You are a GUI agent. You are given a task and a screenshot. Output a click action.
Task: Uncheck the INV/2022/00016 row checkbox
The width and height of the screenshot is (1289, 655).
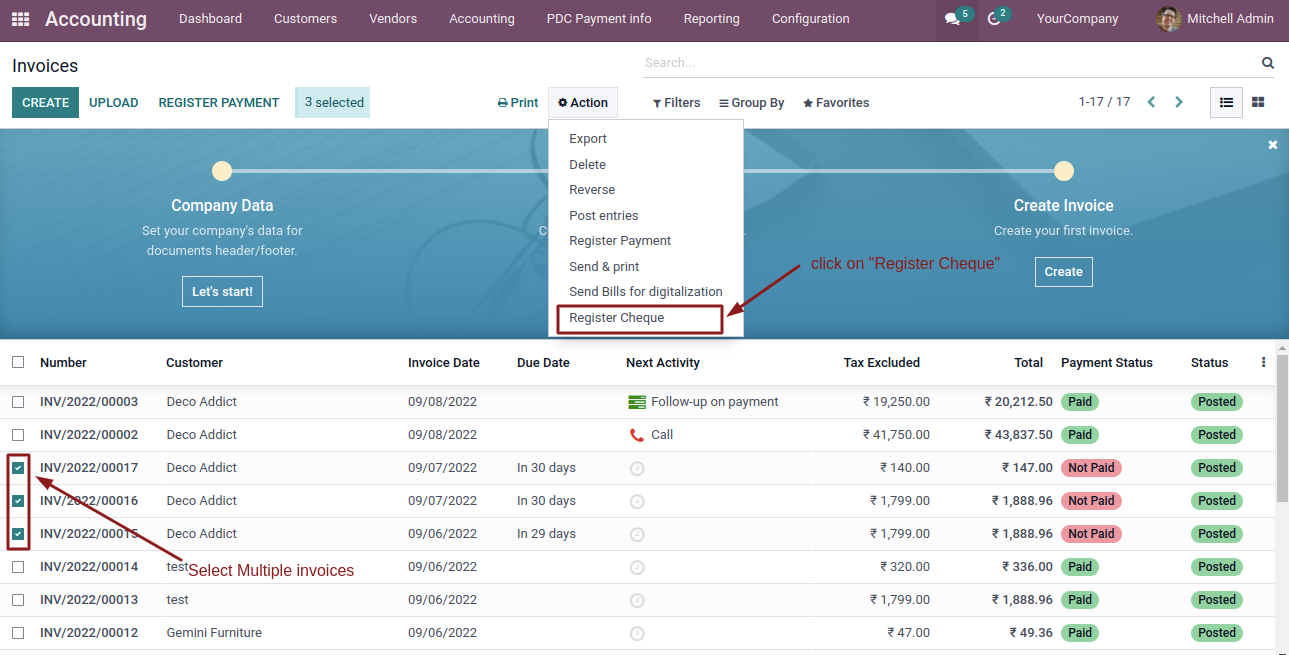point(18,501)
